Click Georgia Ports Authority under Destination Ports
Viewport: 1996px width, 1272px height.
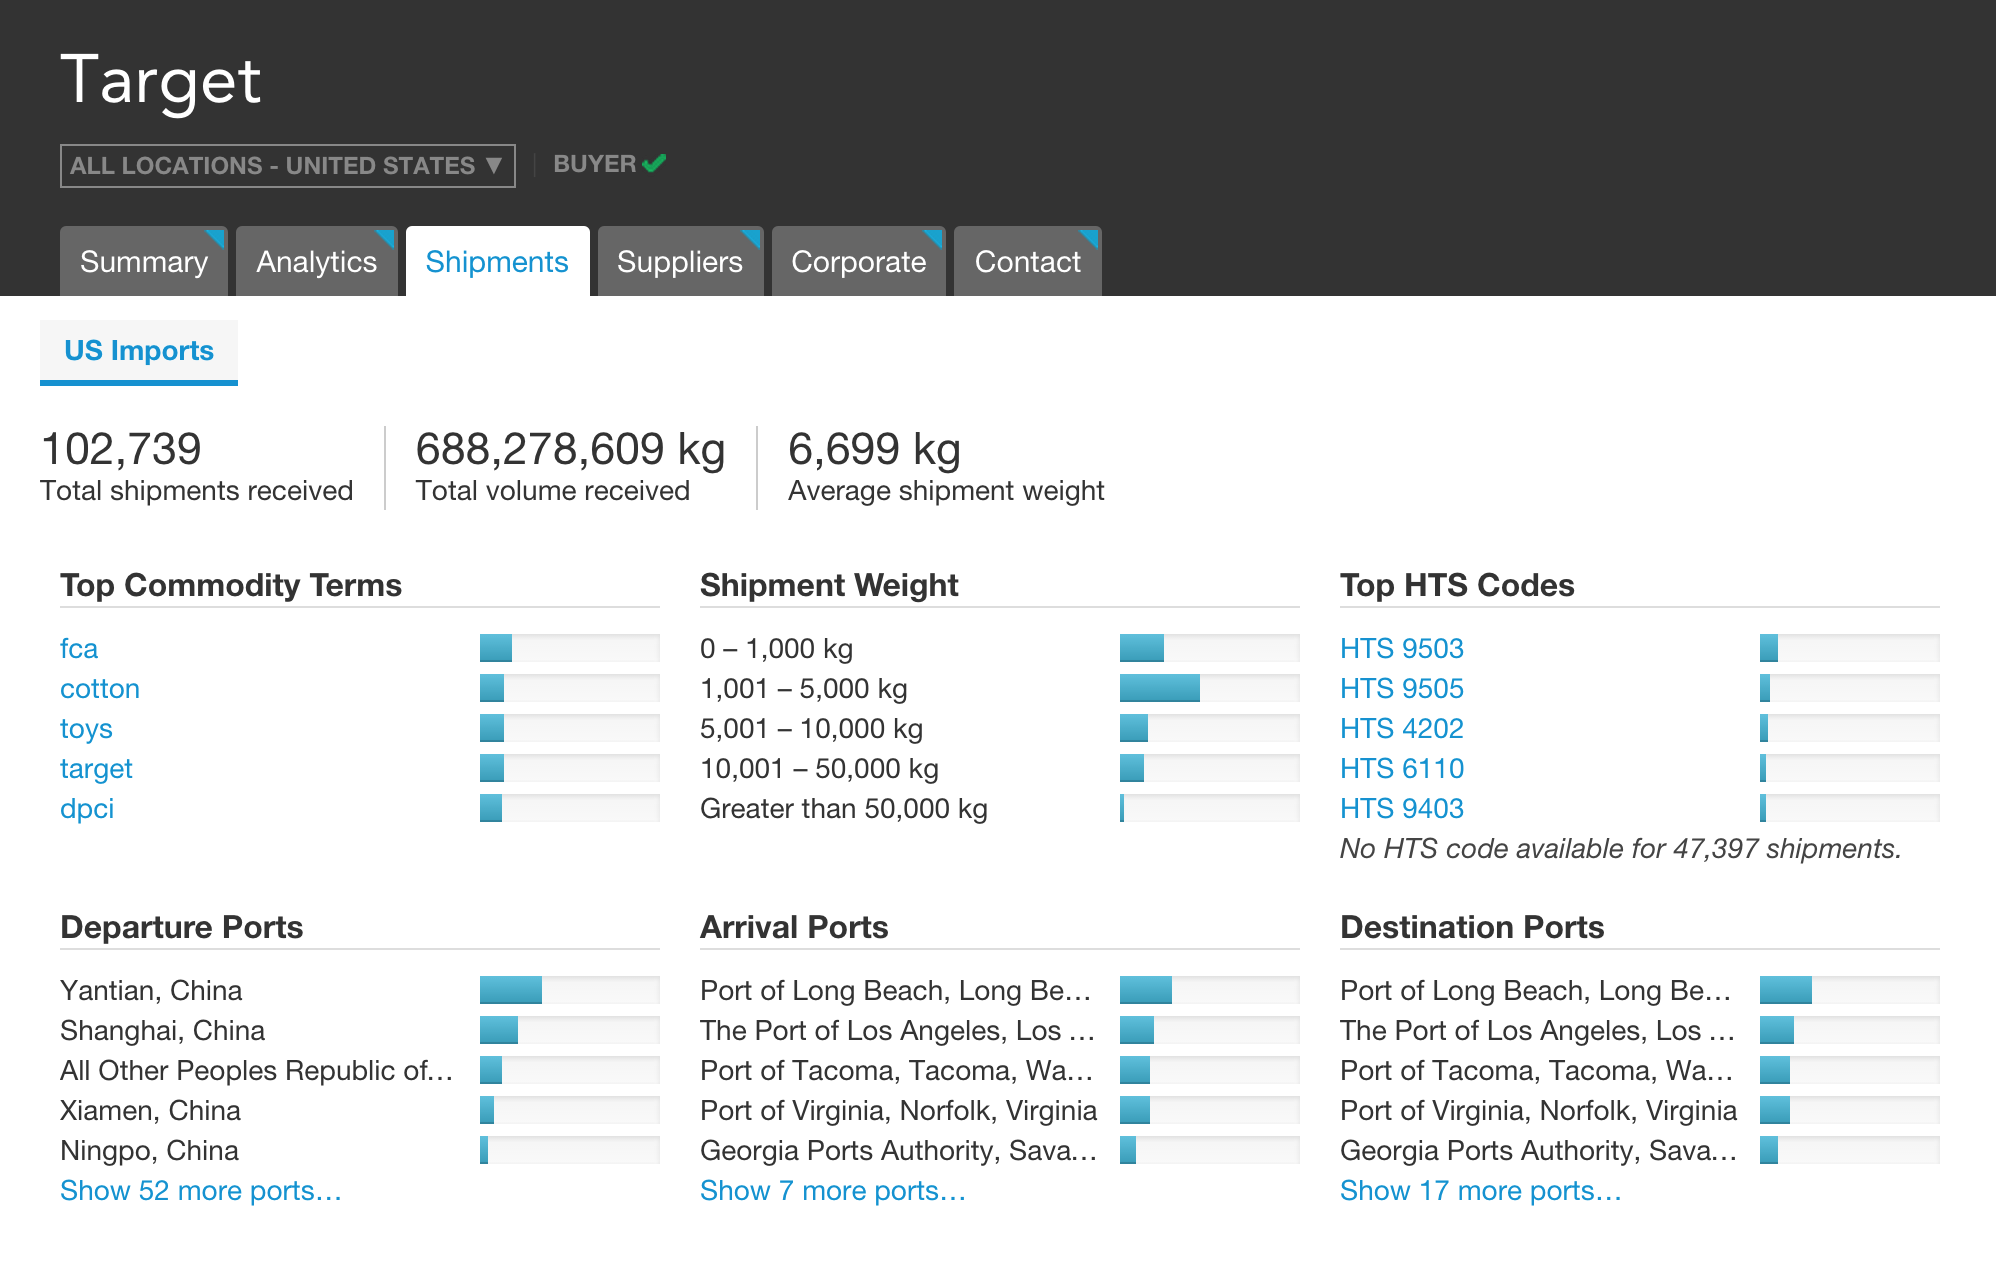pos(1539,1151)
